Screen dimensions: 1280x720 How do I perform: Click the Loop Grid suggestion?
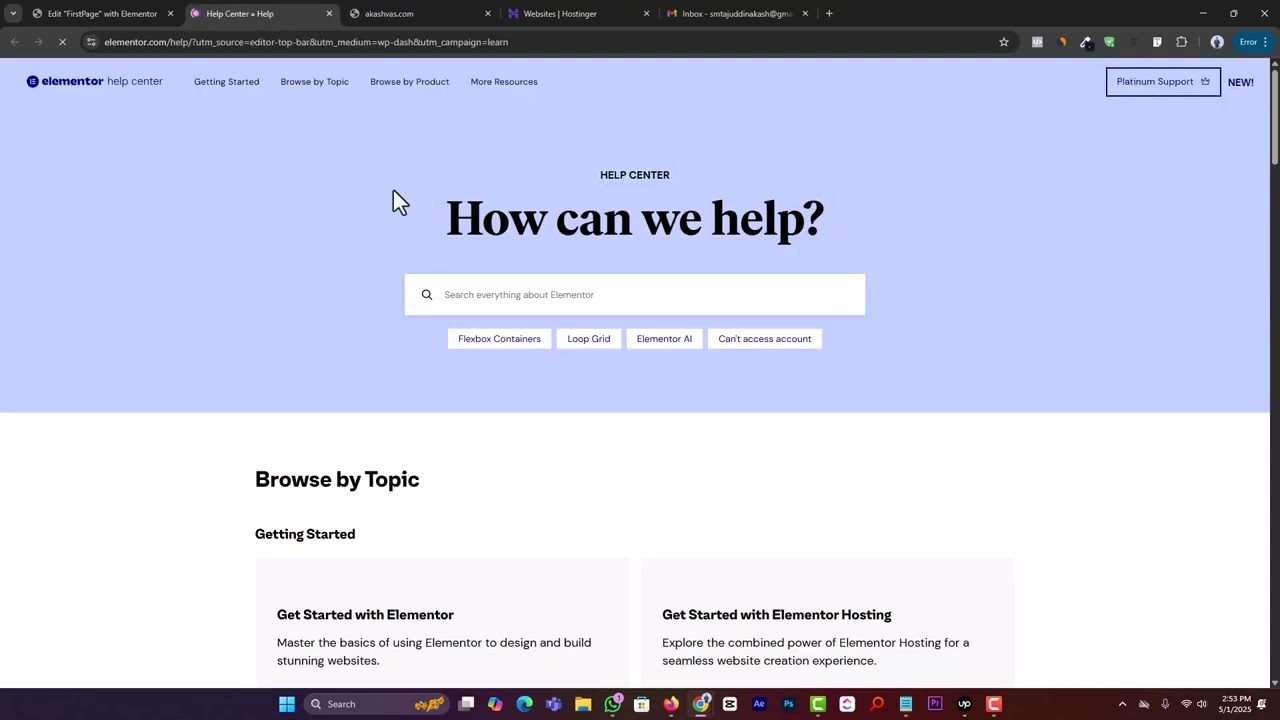point(588,339)
